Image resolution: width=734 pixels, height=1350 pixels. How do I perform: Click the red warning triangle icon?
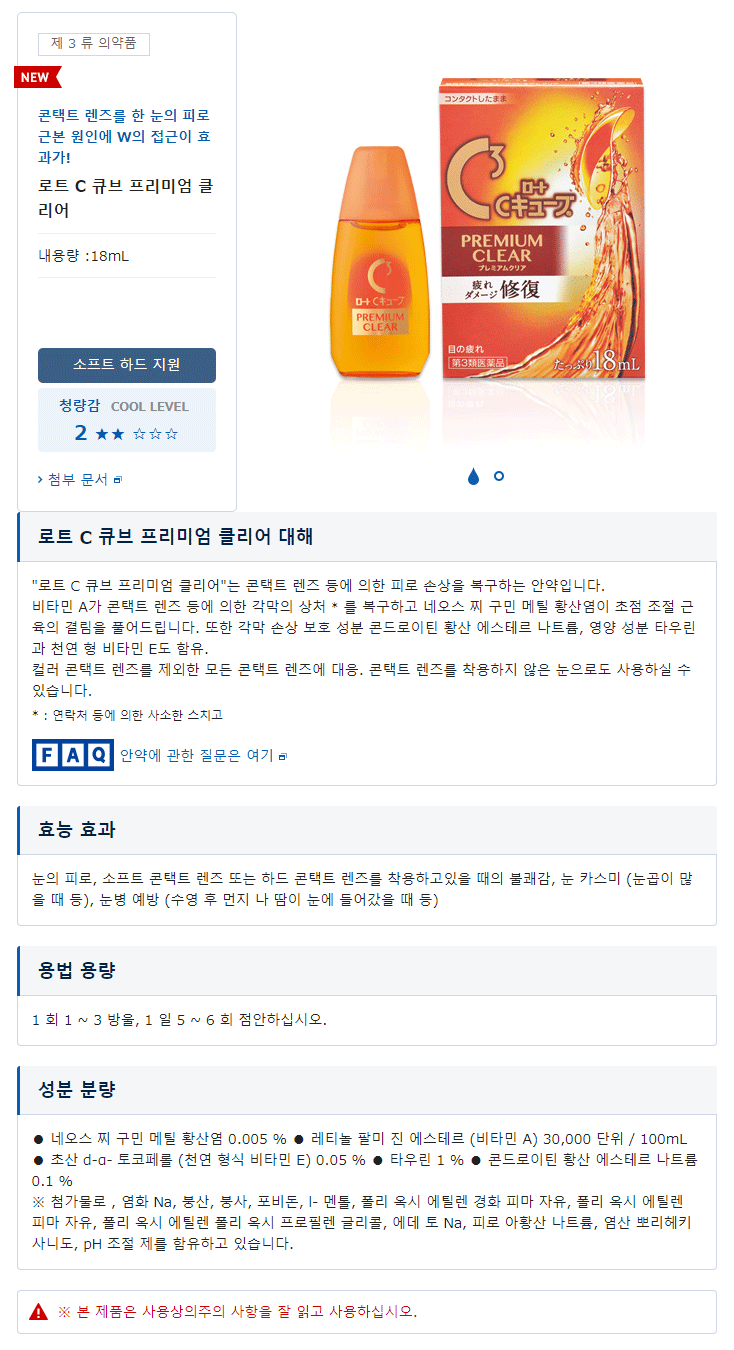pos(38,1312)
